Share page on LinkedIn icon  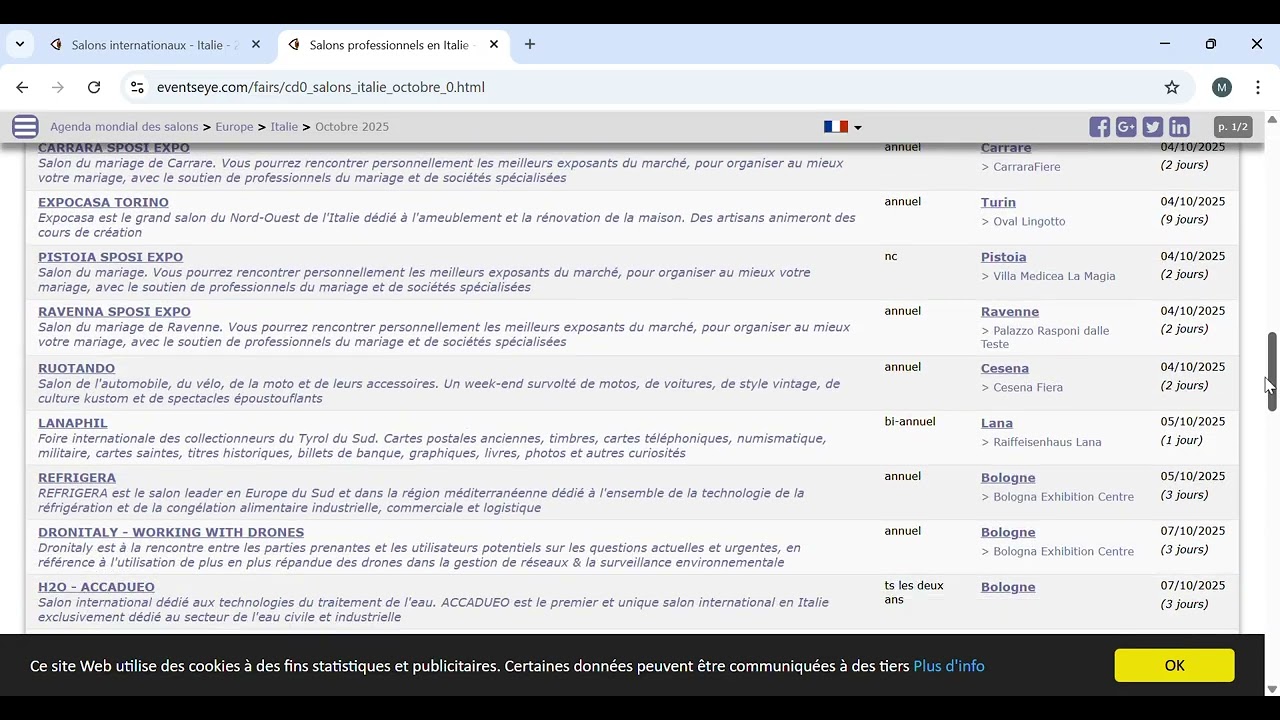tap(1179, 127)
